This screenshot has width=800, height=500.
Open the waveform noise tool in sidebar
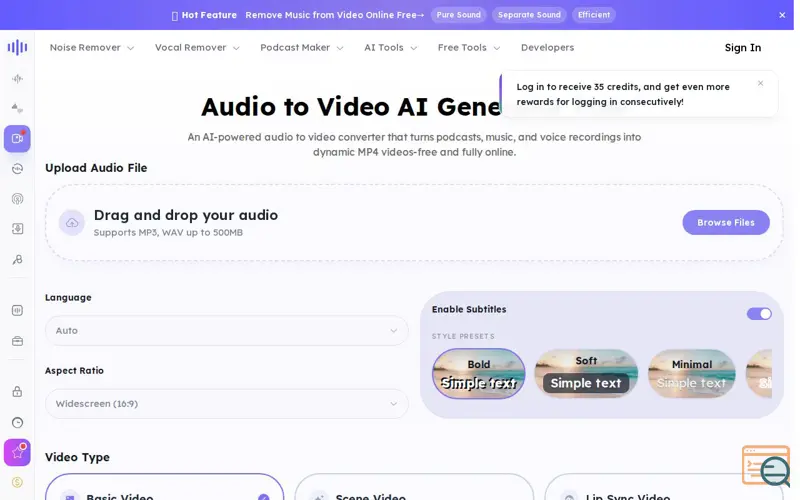click(17, 79)
